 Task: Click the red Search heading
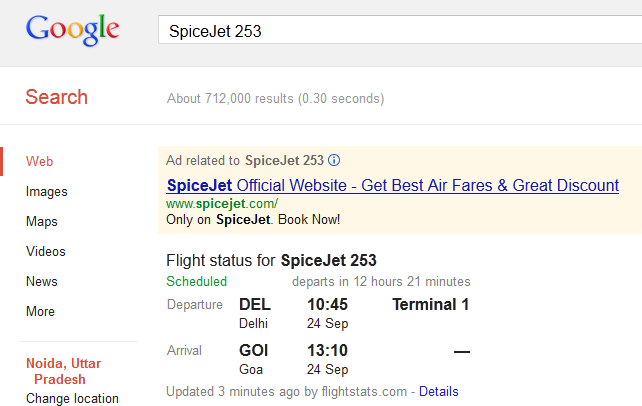click(56, 97)
